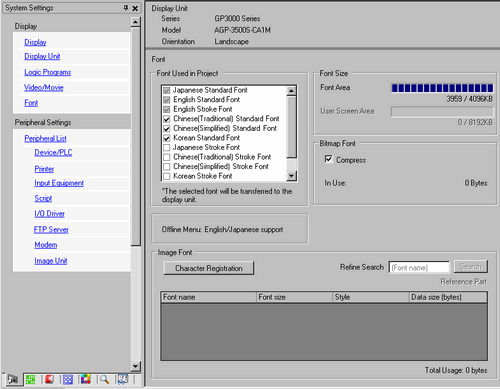Uncheck Korean Standard Font
Screen dimensions: 500x389
point(167,138)
